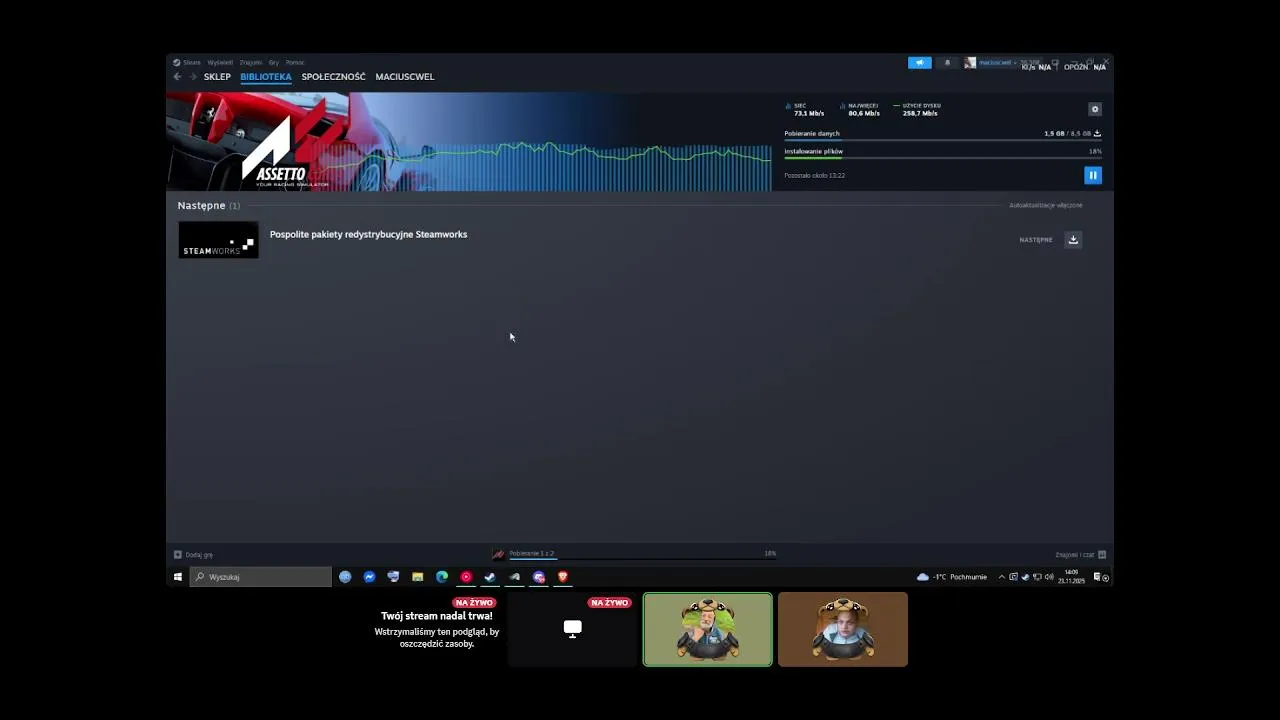The width and height of the screenshot is (1280, 720).
Task: Open Messenger from the taskbar
Action: tap(369, 577)
